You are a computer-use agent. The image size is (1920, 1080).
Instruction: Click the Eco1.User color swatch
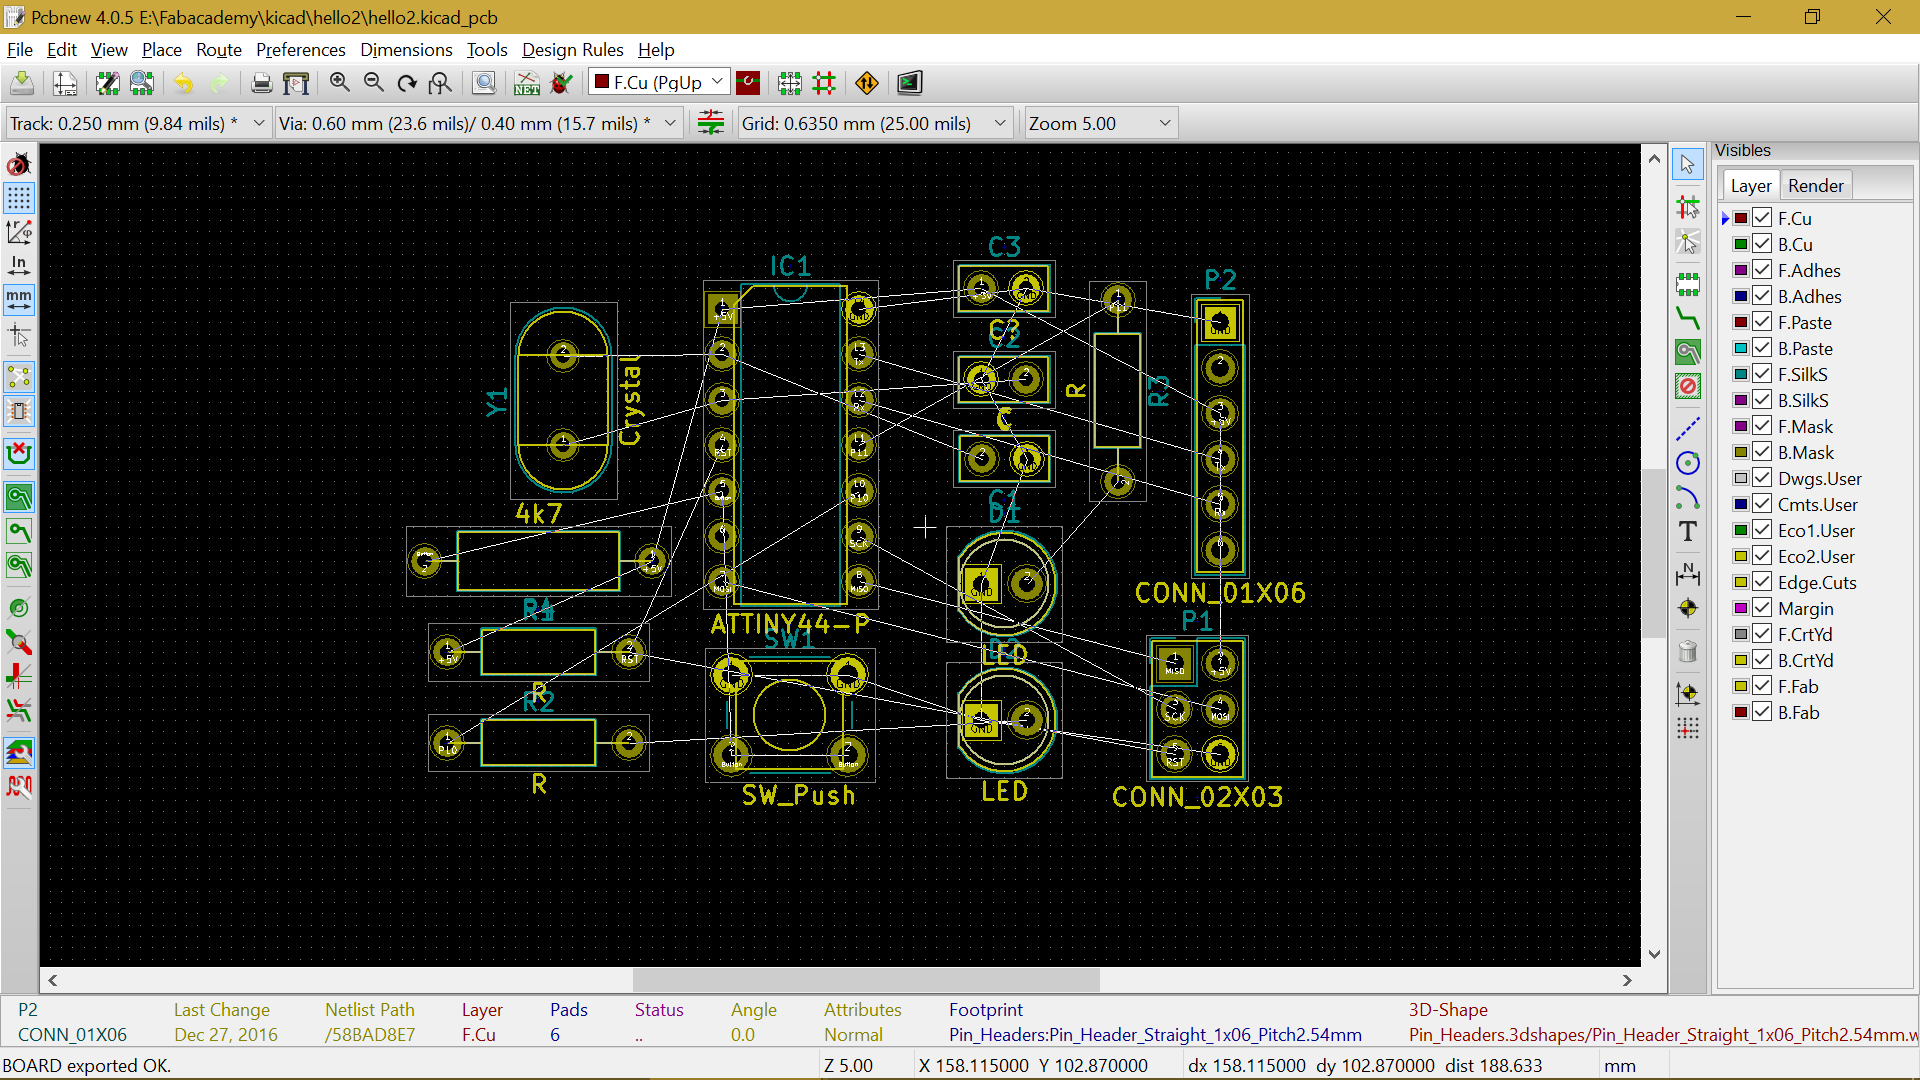(1740, 530)
